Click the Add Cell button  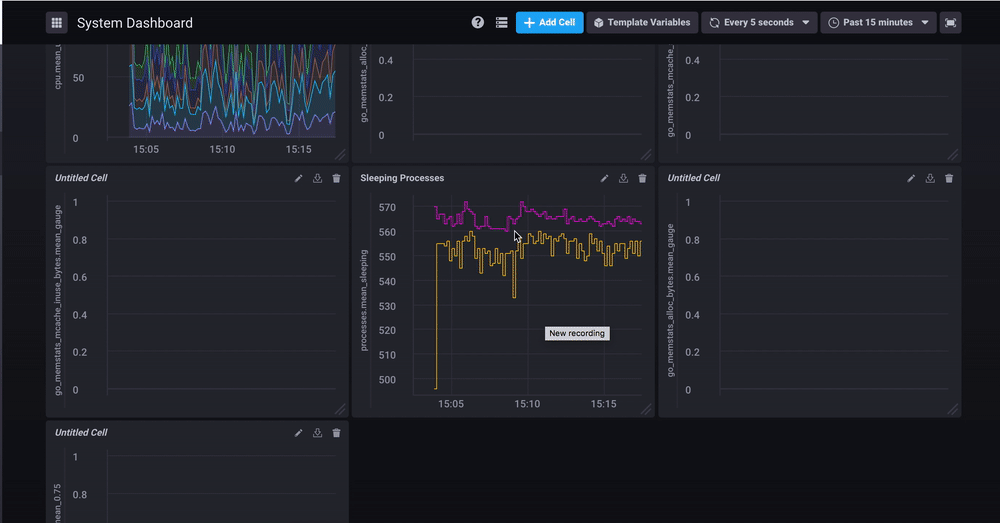549,22
